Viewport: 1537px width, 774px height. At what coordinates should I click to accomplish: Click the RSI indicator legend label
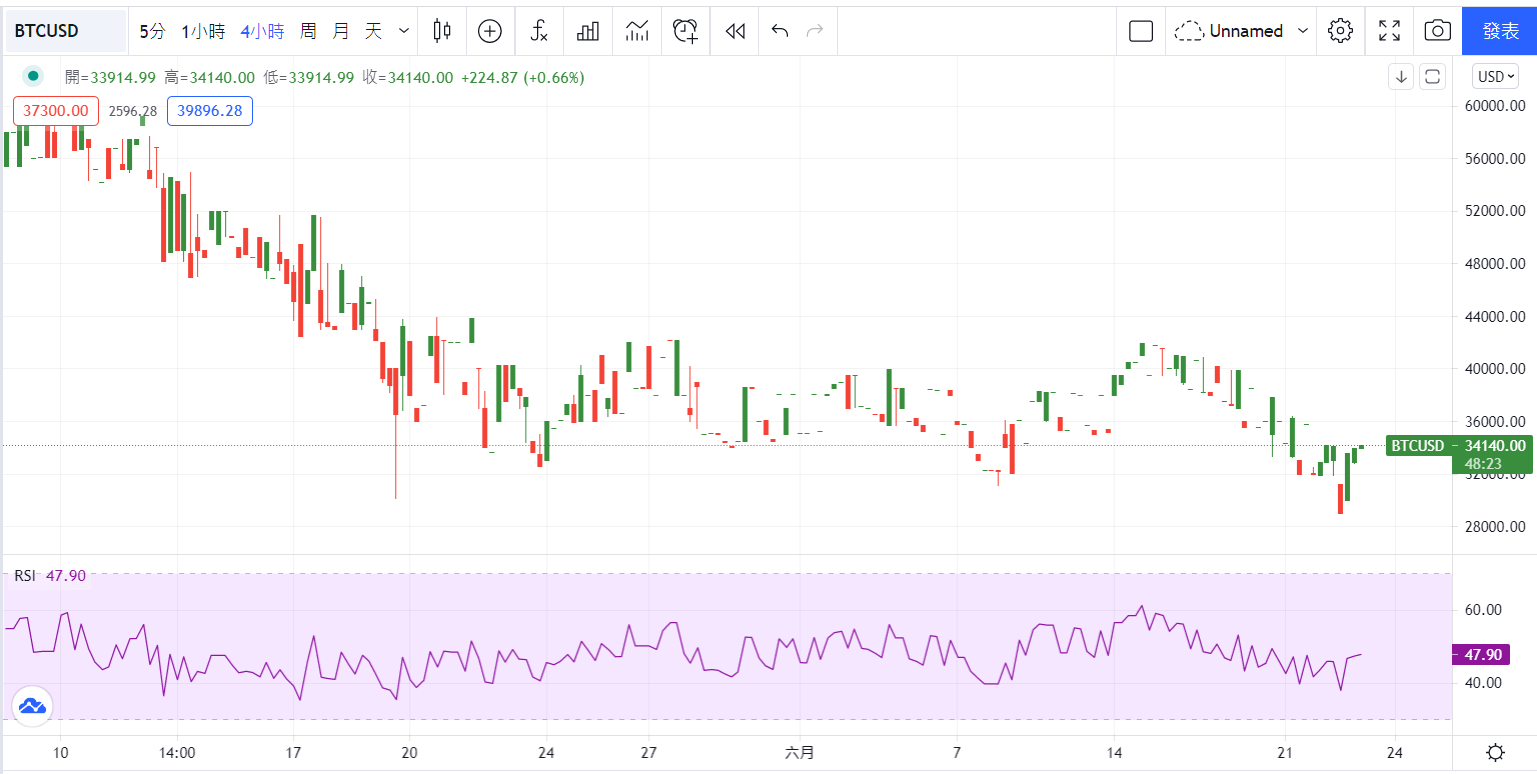pos(25,575)
